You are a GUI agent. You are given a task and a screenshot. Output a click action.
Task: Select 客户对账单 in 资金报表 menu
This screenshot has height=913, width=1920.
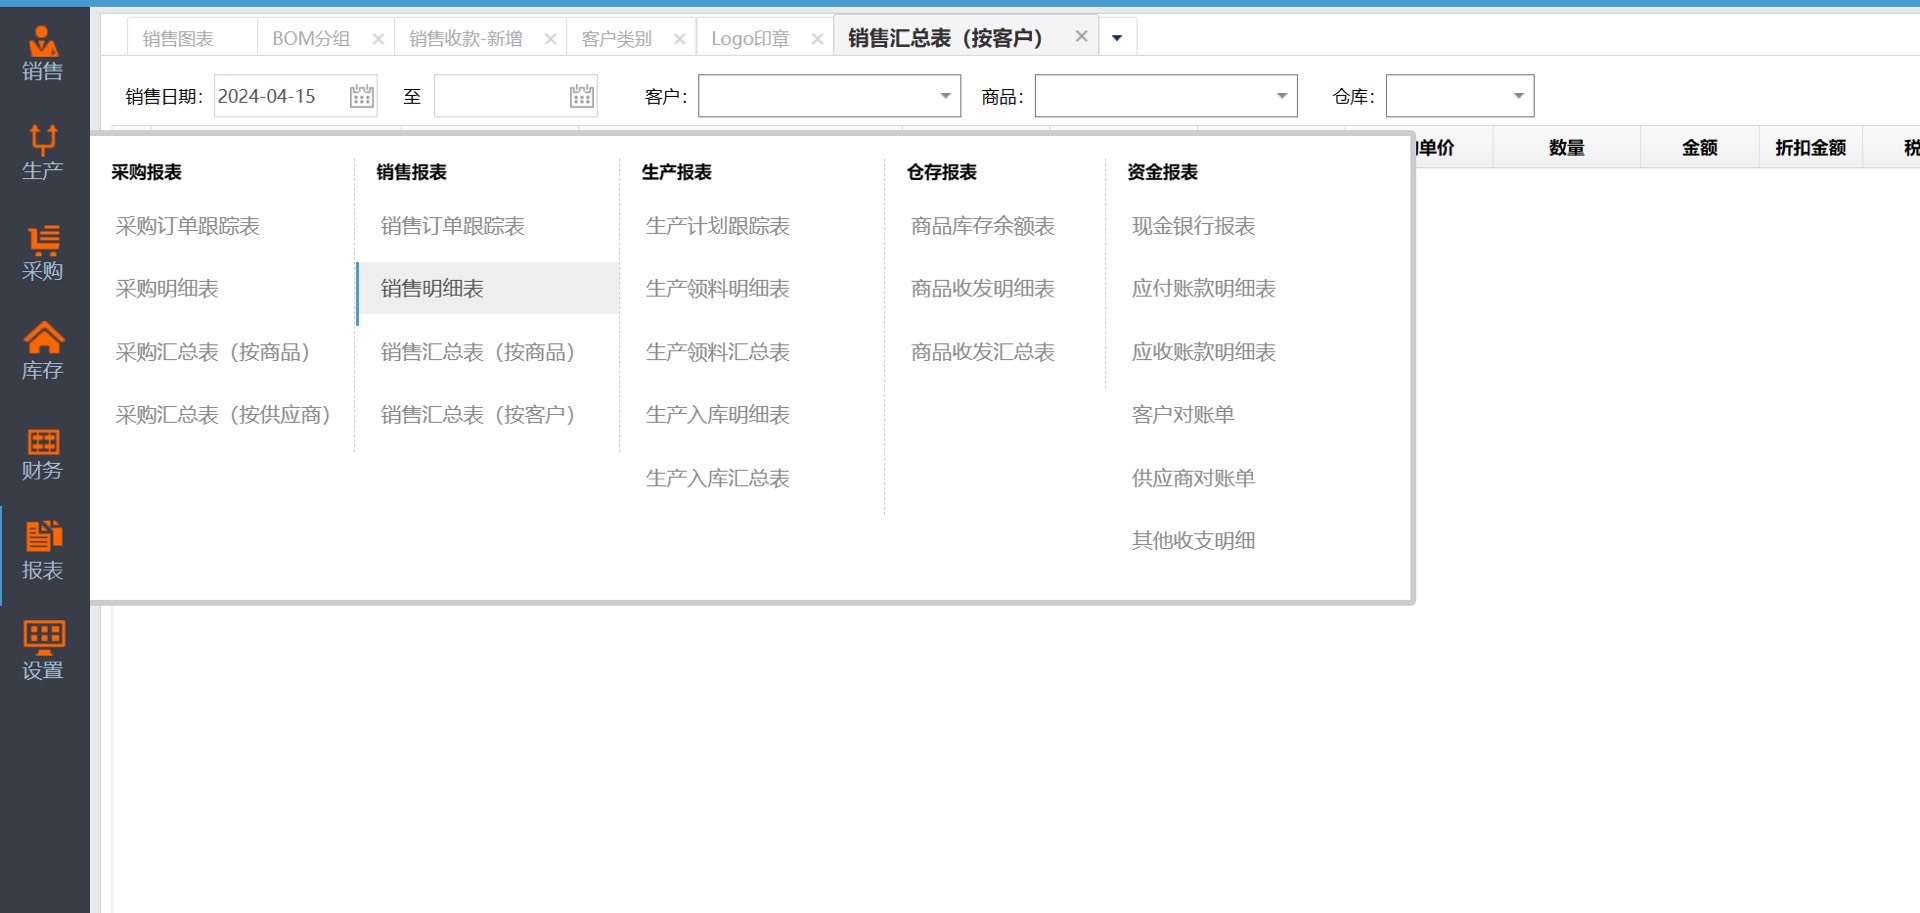(x=1183, y=415)
